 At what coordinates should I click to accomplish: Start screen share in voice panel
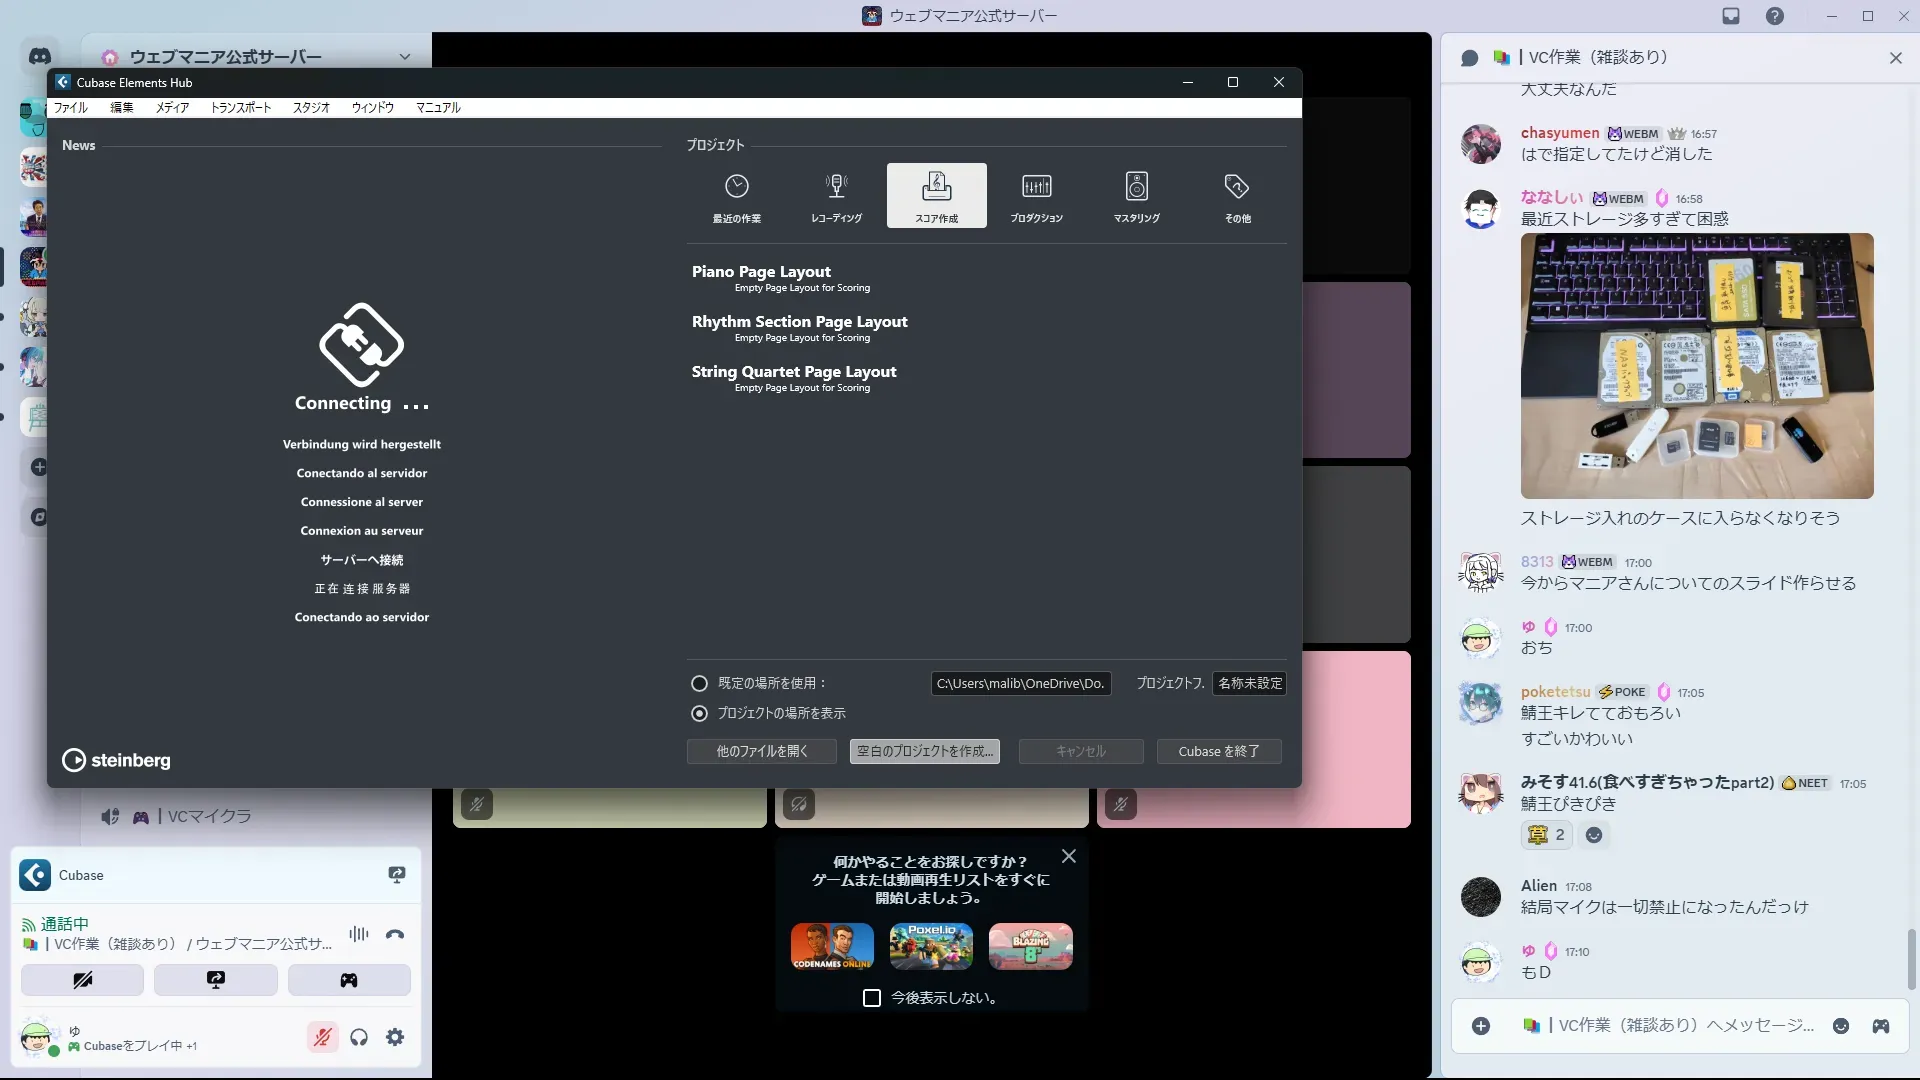click(215, 980)
